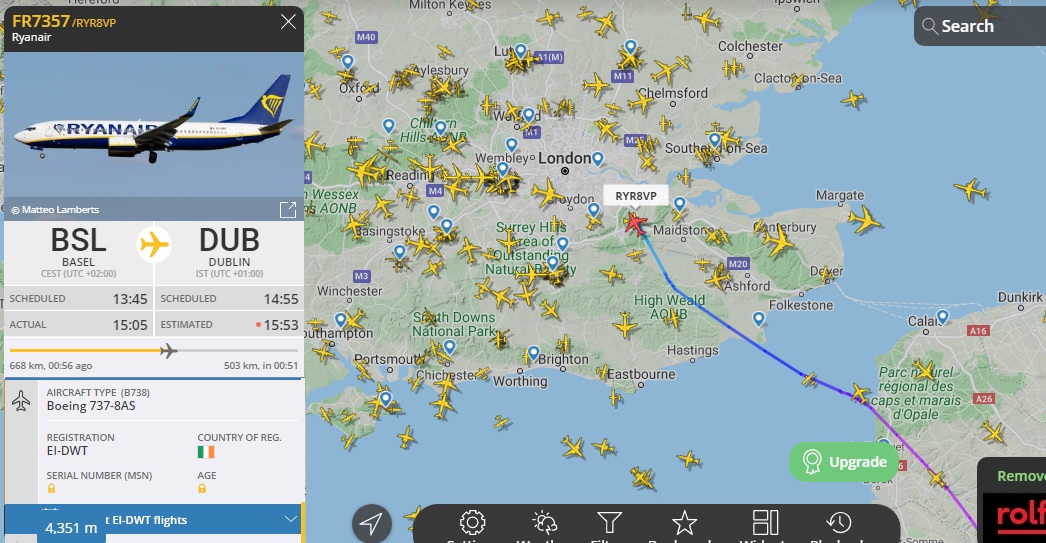
Task: Click the selected red aircraft RYR8VP
Action: click(x=636, y=223)
